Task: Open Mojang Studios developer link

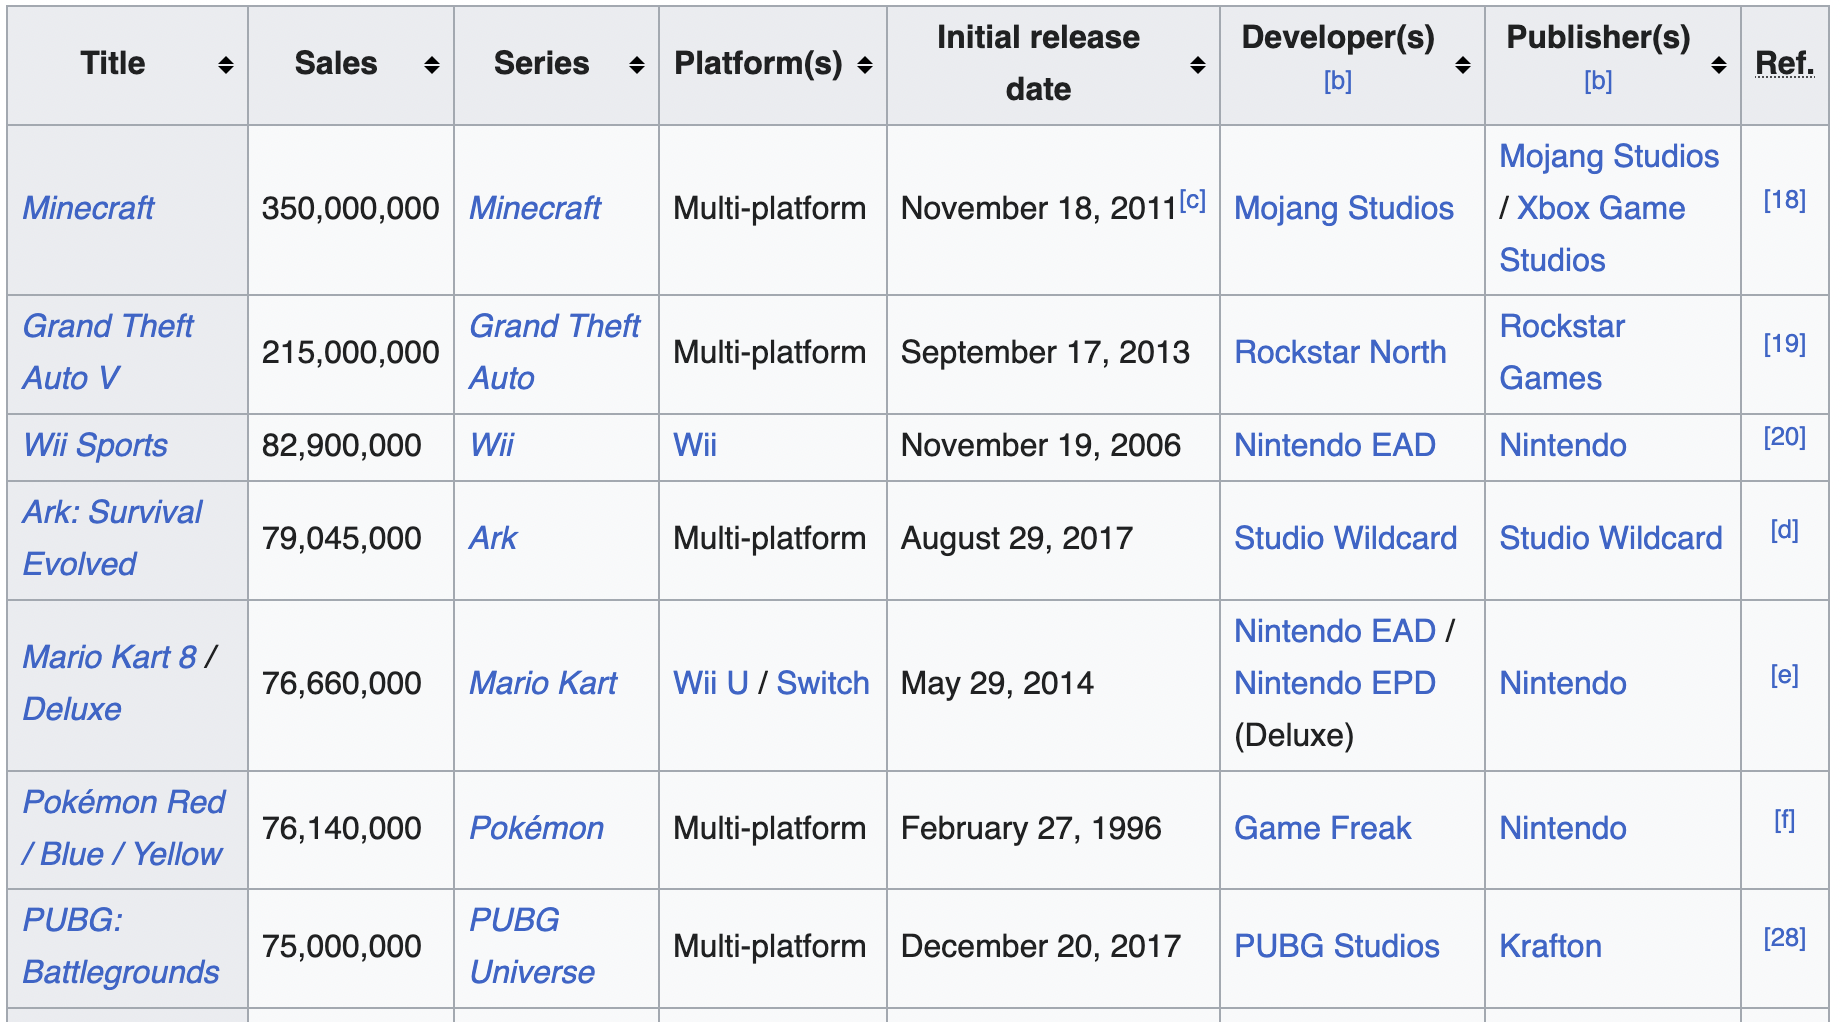Action: pos(1344,208)
